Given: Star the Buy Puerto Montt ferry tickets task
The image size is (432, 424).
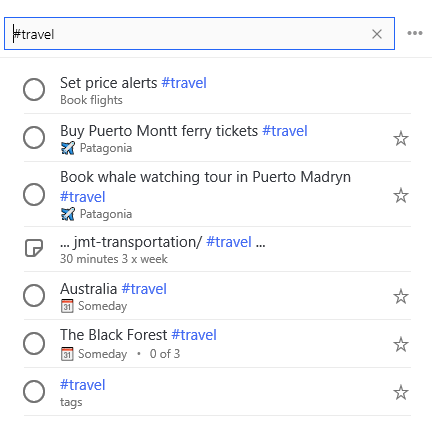Looking at the screenshot, I should point(401,138).
